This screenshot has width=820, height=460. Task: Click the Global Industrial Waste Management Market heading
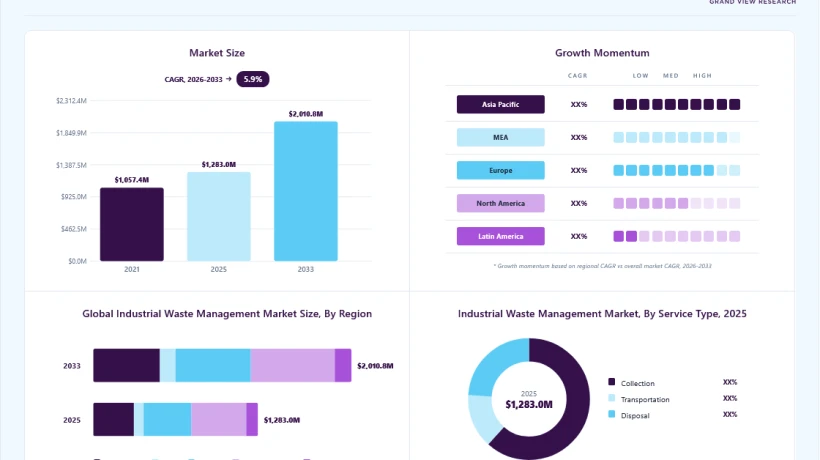coord(227,314)
